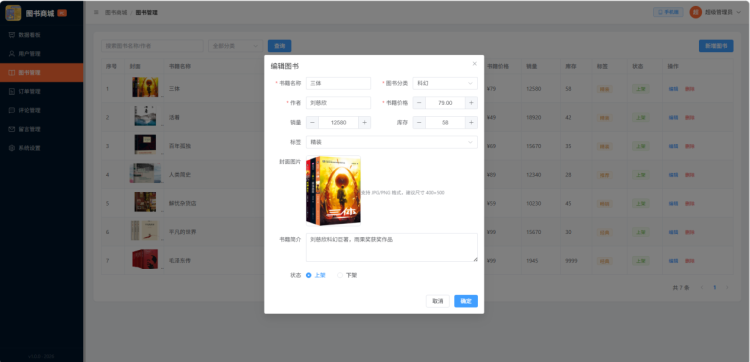Viewport: 750px width, 362px height.
Task: Decrease 库存 with the minus button
Action: [x=419, y=122]
